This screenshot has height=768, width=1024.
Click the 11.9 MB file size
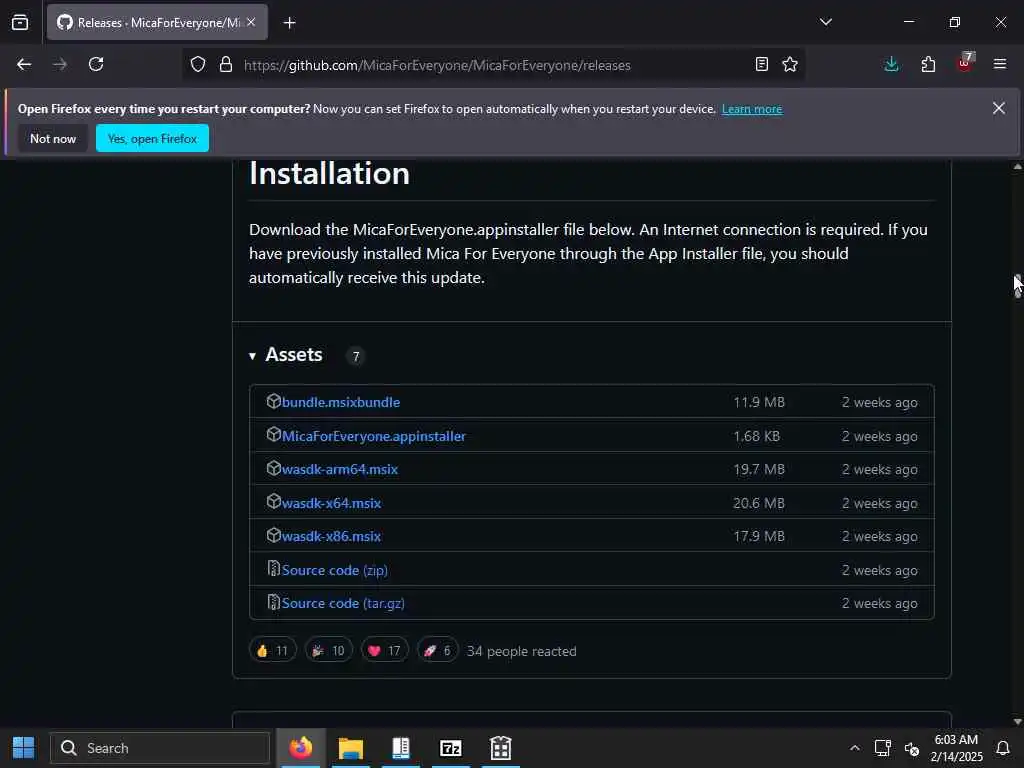[x=759, y=402]
